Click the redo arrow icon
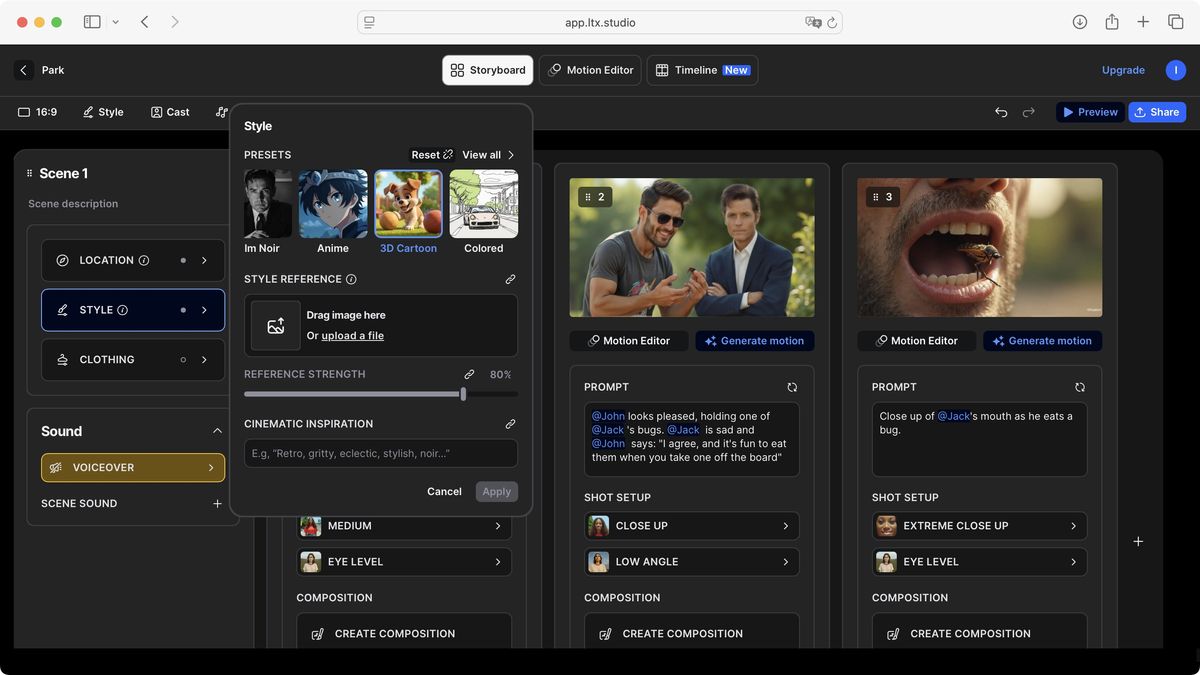This screenshot has width=1200, height=675. click(1028, 112)
